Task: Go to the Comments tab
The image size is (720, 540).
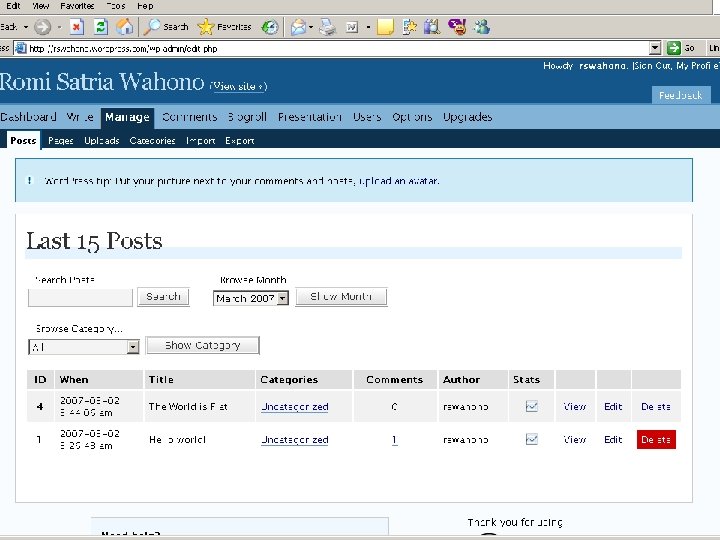Action: (x=189, y=117)
